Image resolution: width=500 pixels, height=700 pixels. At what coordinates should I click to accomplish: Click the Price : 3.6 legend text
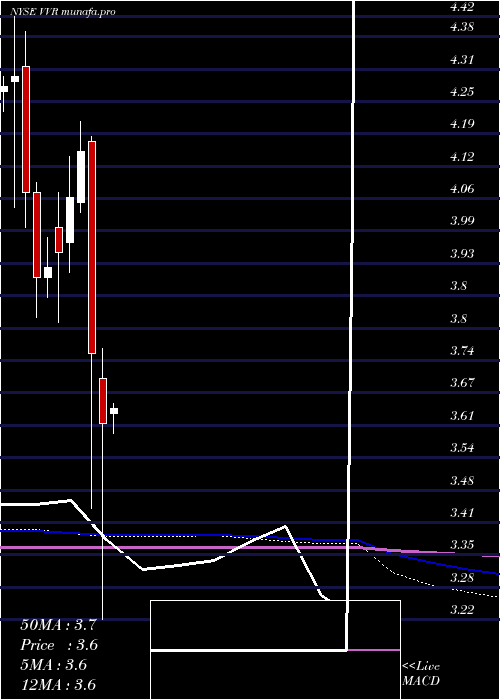coord(59,645)
